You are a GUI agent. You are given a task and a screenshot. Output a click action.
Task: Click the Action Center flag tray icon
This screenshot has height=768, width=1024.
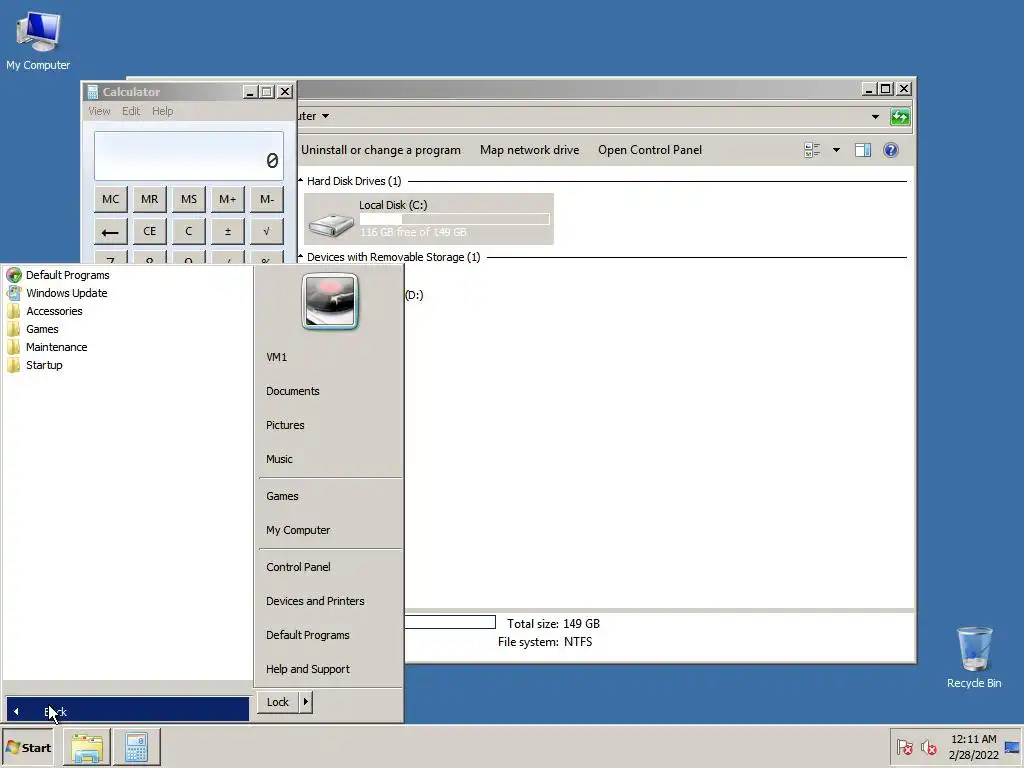coord(904,747)
